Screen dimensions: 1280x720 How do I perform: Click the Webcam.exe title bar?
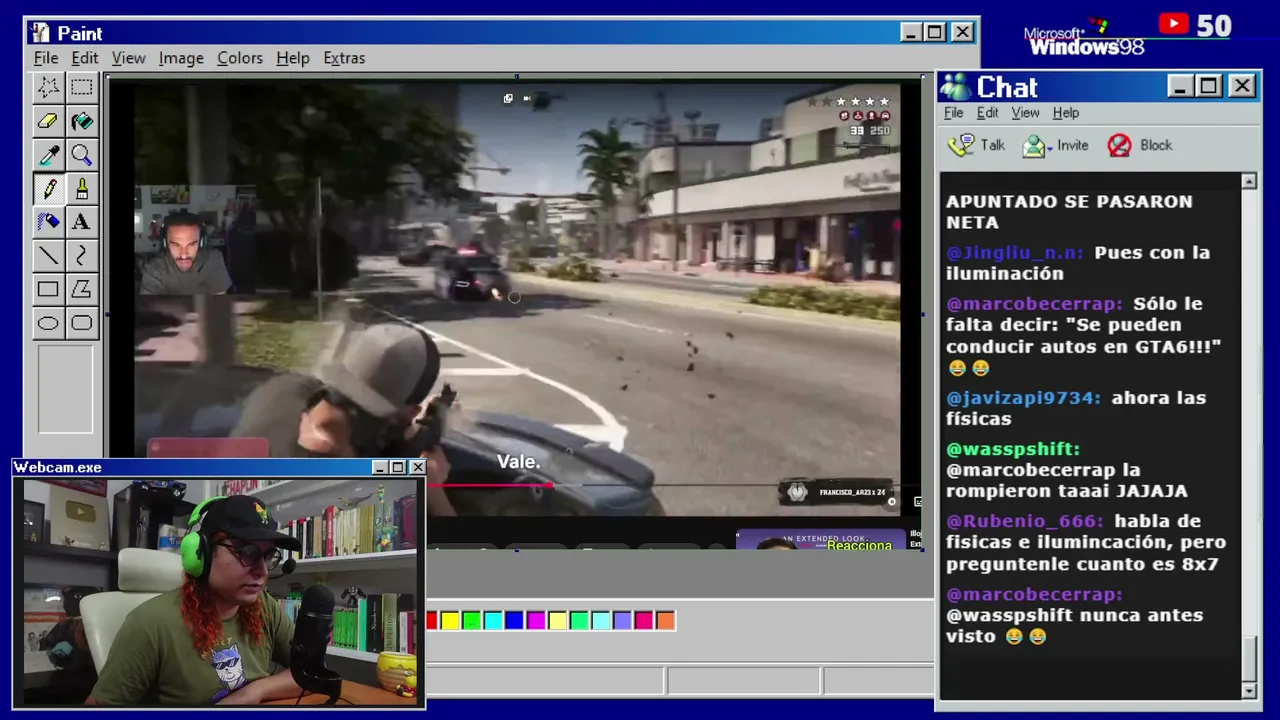(219, 467)
